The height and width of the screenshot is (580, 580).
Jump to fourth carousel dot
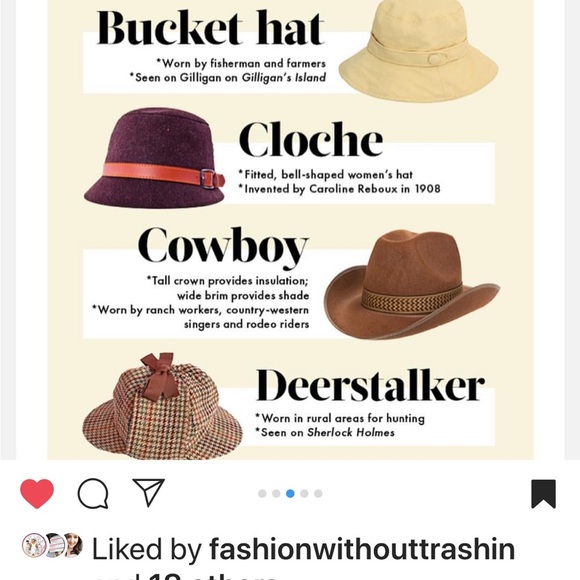(x=304, y=493)
